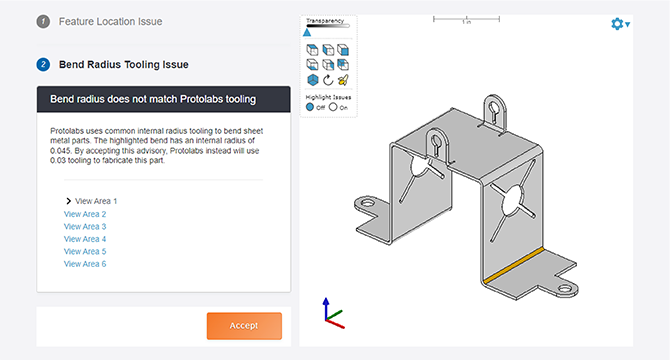Select the left view cube icon
This screenshot has height=360, width=670.
click(x=328, y=50)
